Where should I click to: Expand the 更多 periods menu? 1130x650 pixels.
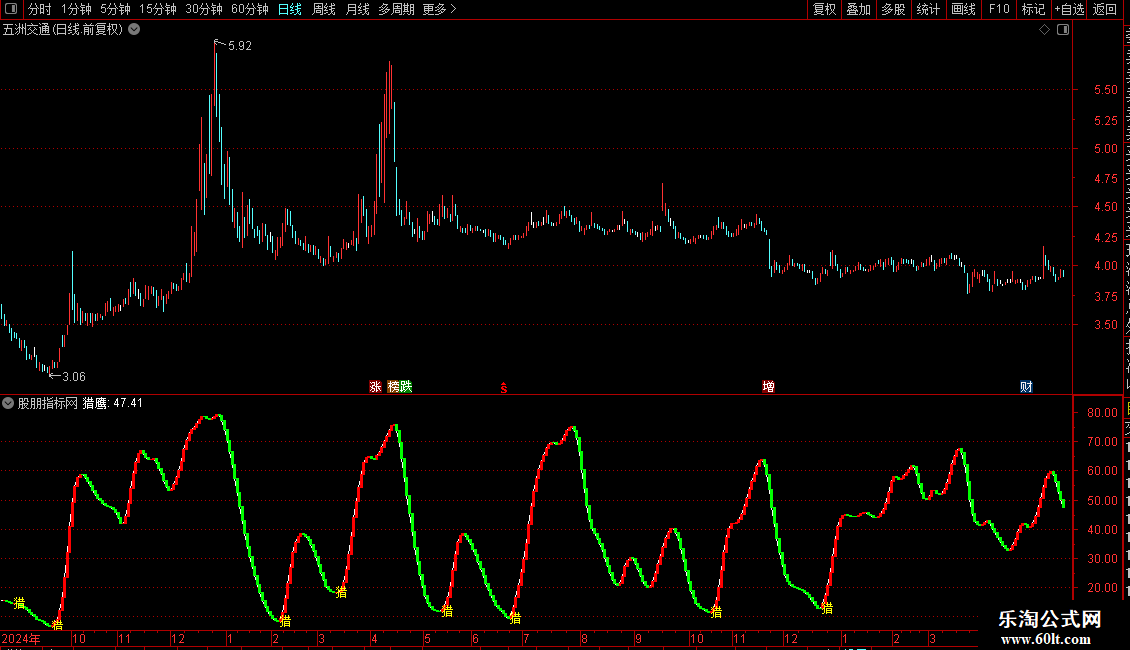[x=439, y=9]
